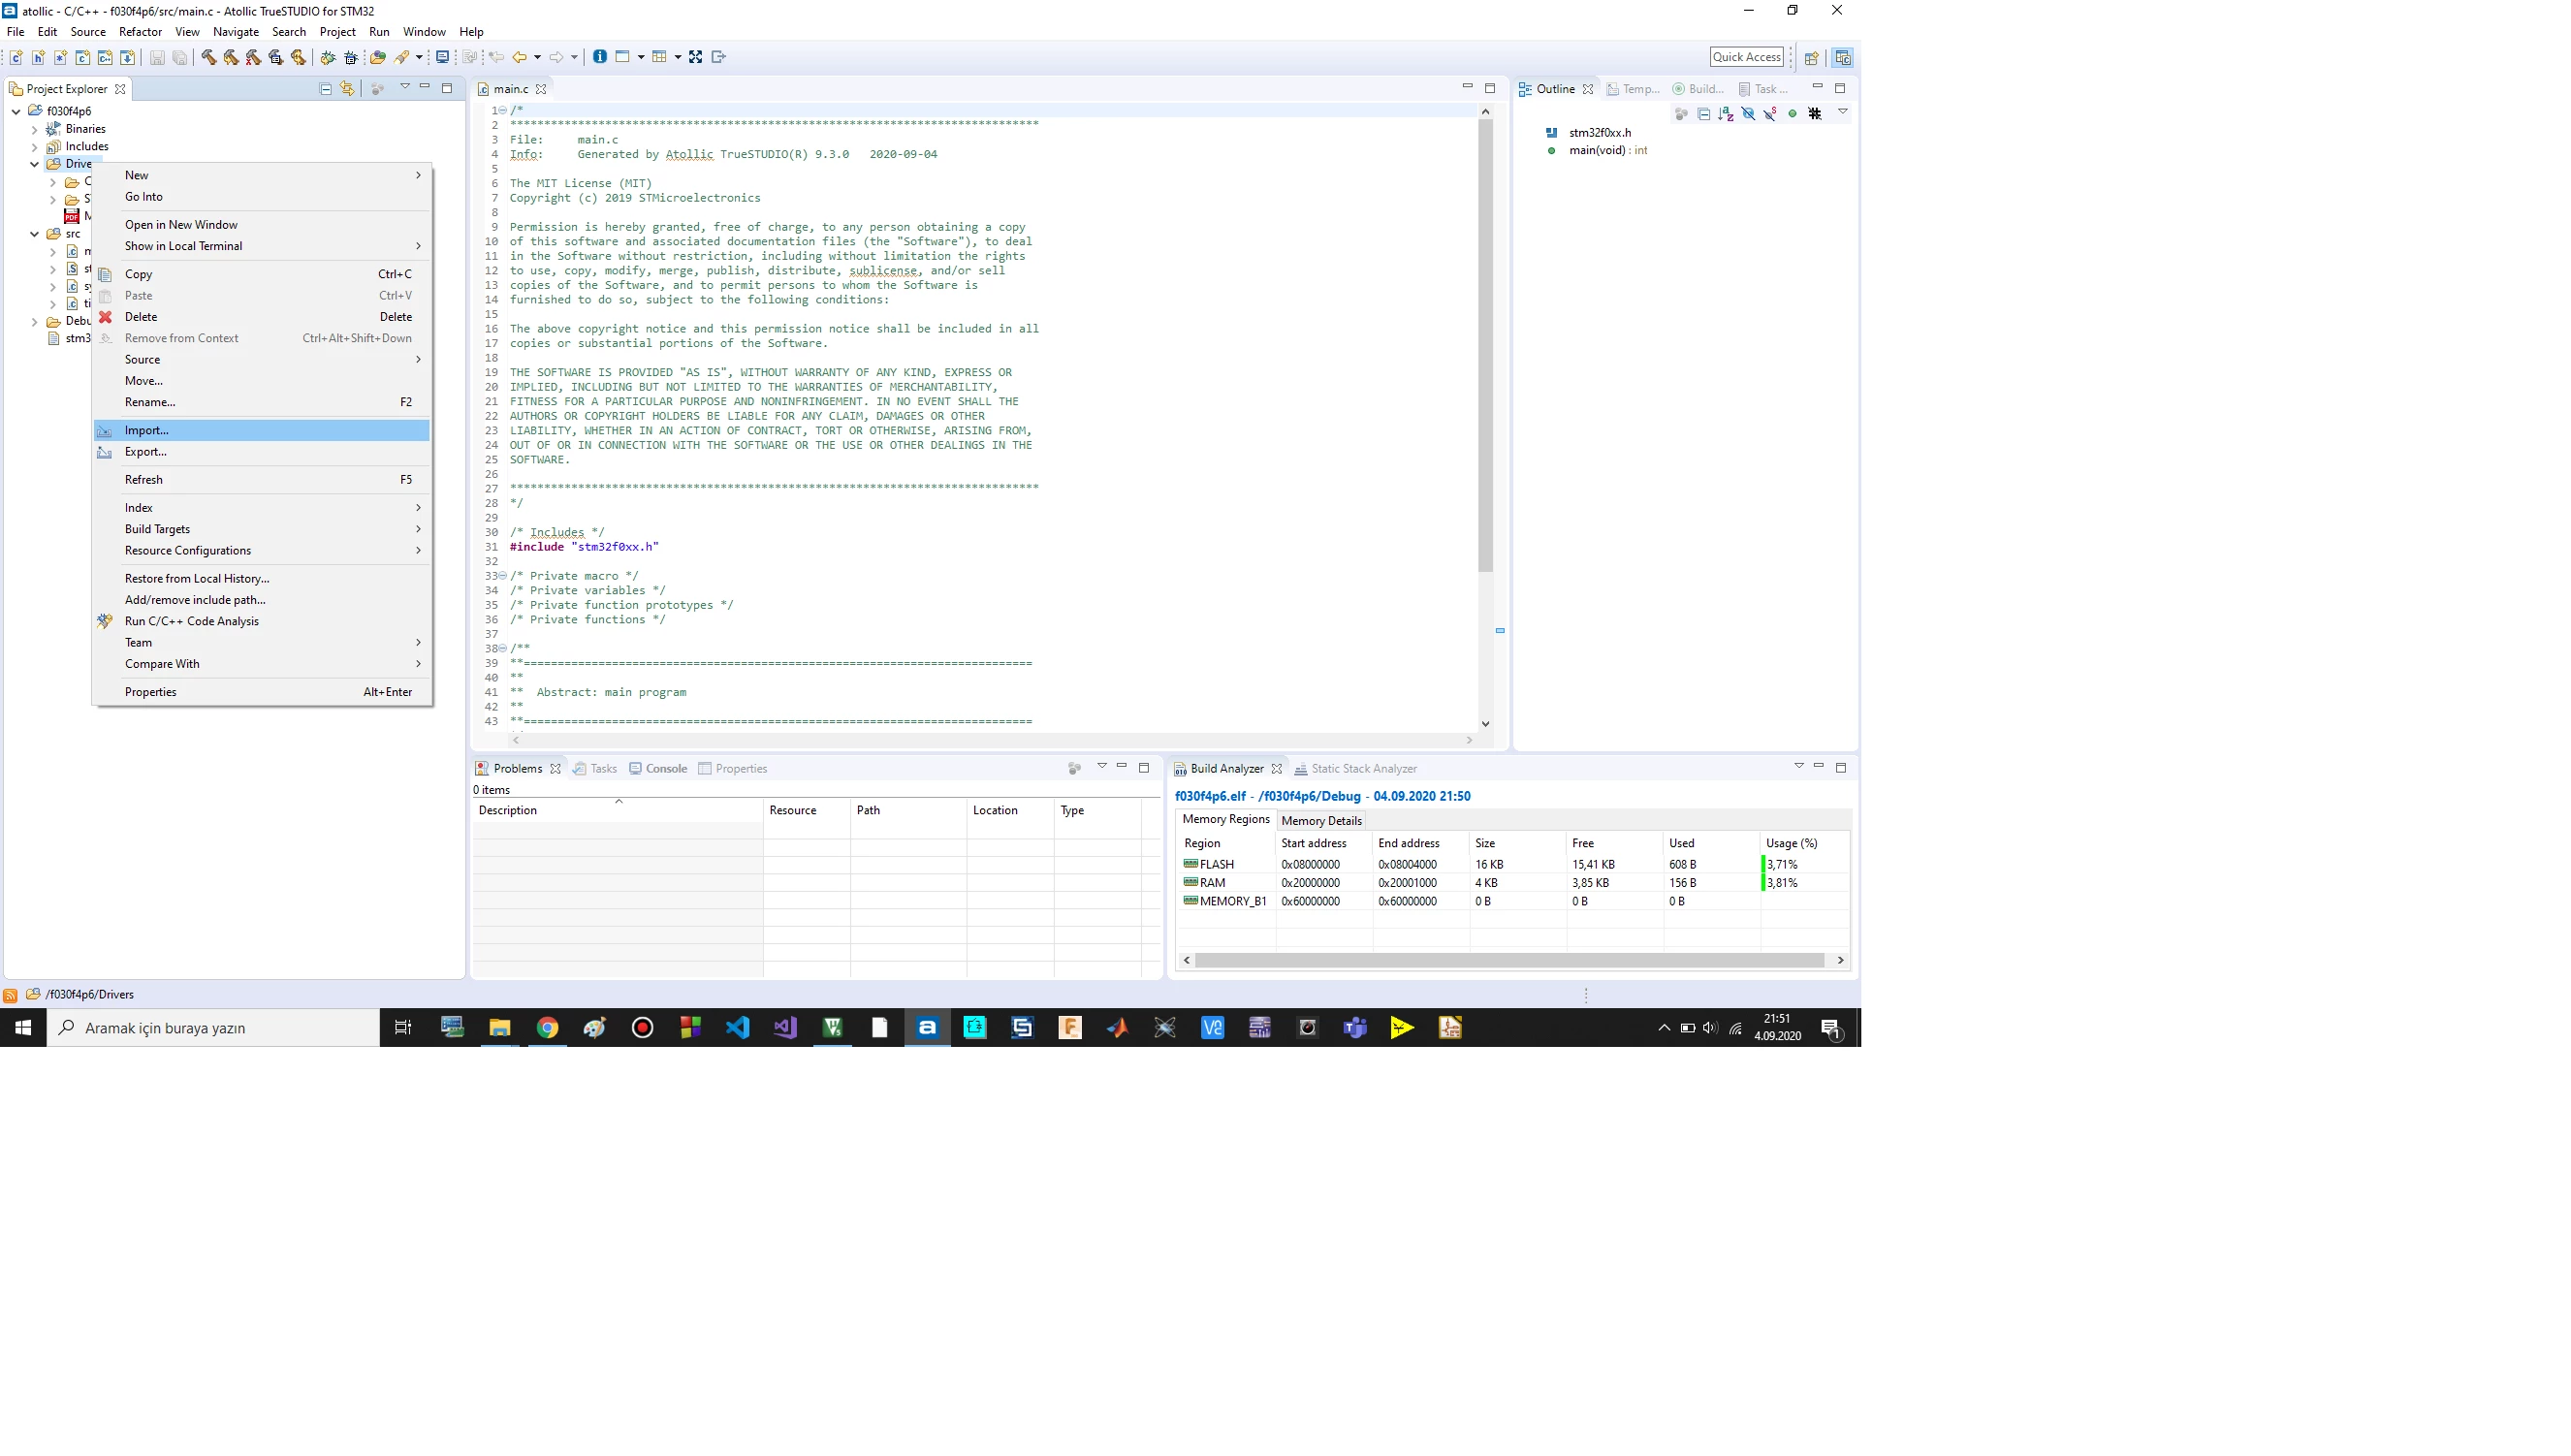Click the Rebuild hammer icon with arrow
This screenshot has width=2571, height=1456.
(x=230, y=57)
